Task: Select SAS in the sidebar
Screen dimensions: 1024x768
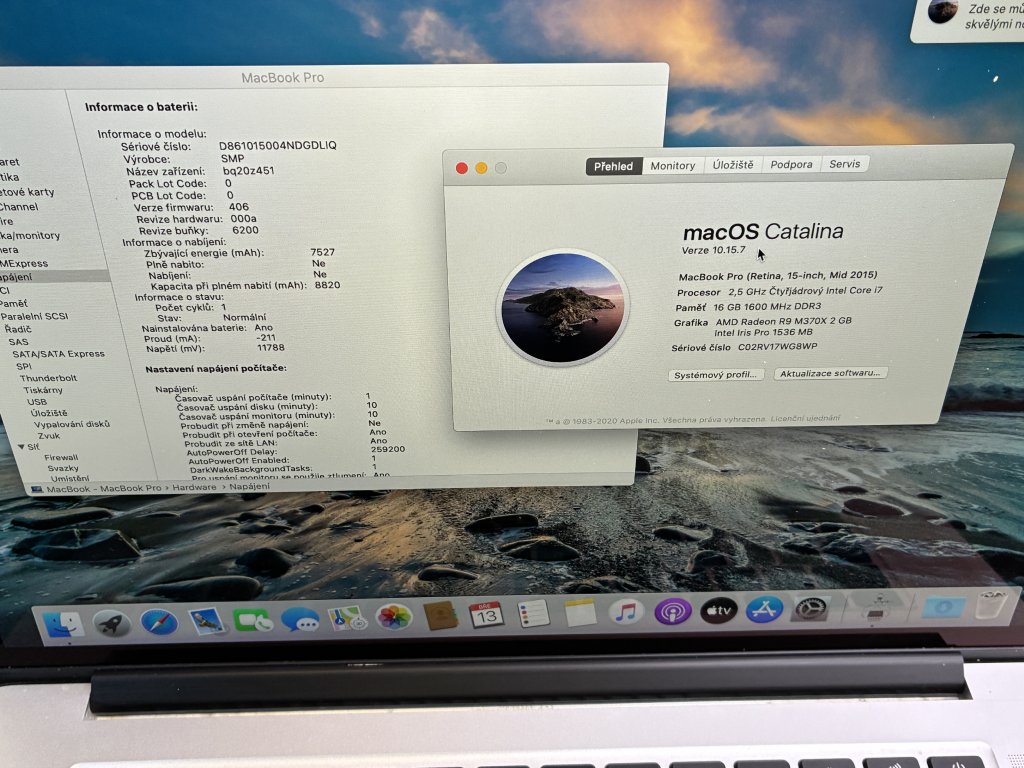Action: pyautogui.click(x=18, y=342)
